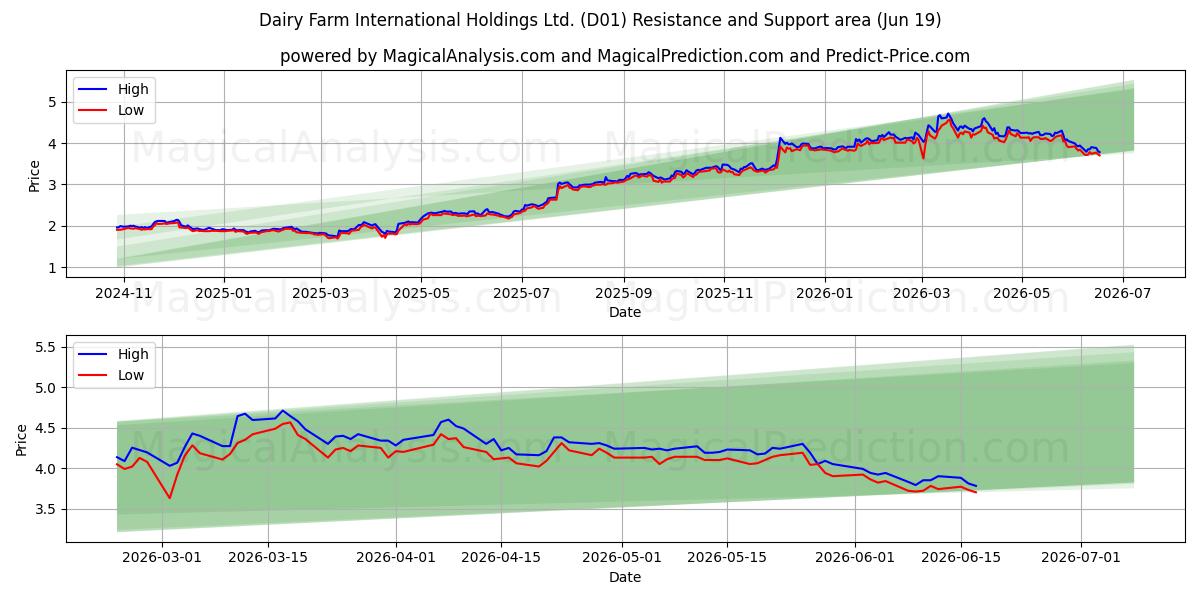This screenshot has width=1200, height=600.
Task: Click the '2026-01' x-axis label in top chart
Action: pyautogui.click(x=824, y=294)
